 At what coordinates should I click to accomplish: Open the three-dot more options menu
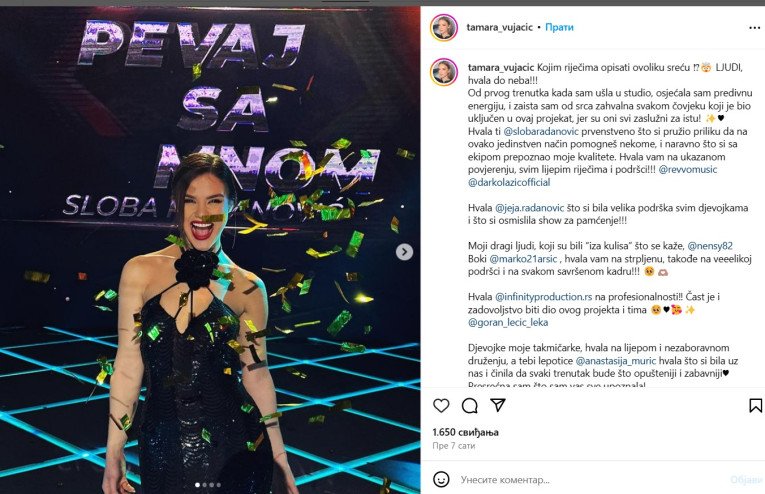click(754, 28)
